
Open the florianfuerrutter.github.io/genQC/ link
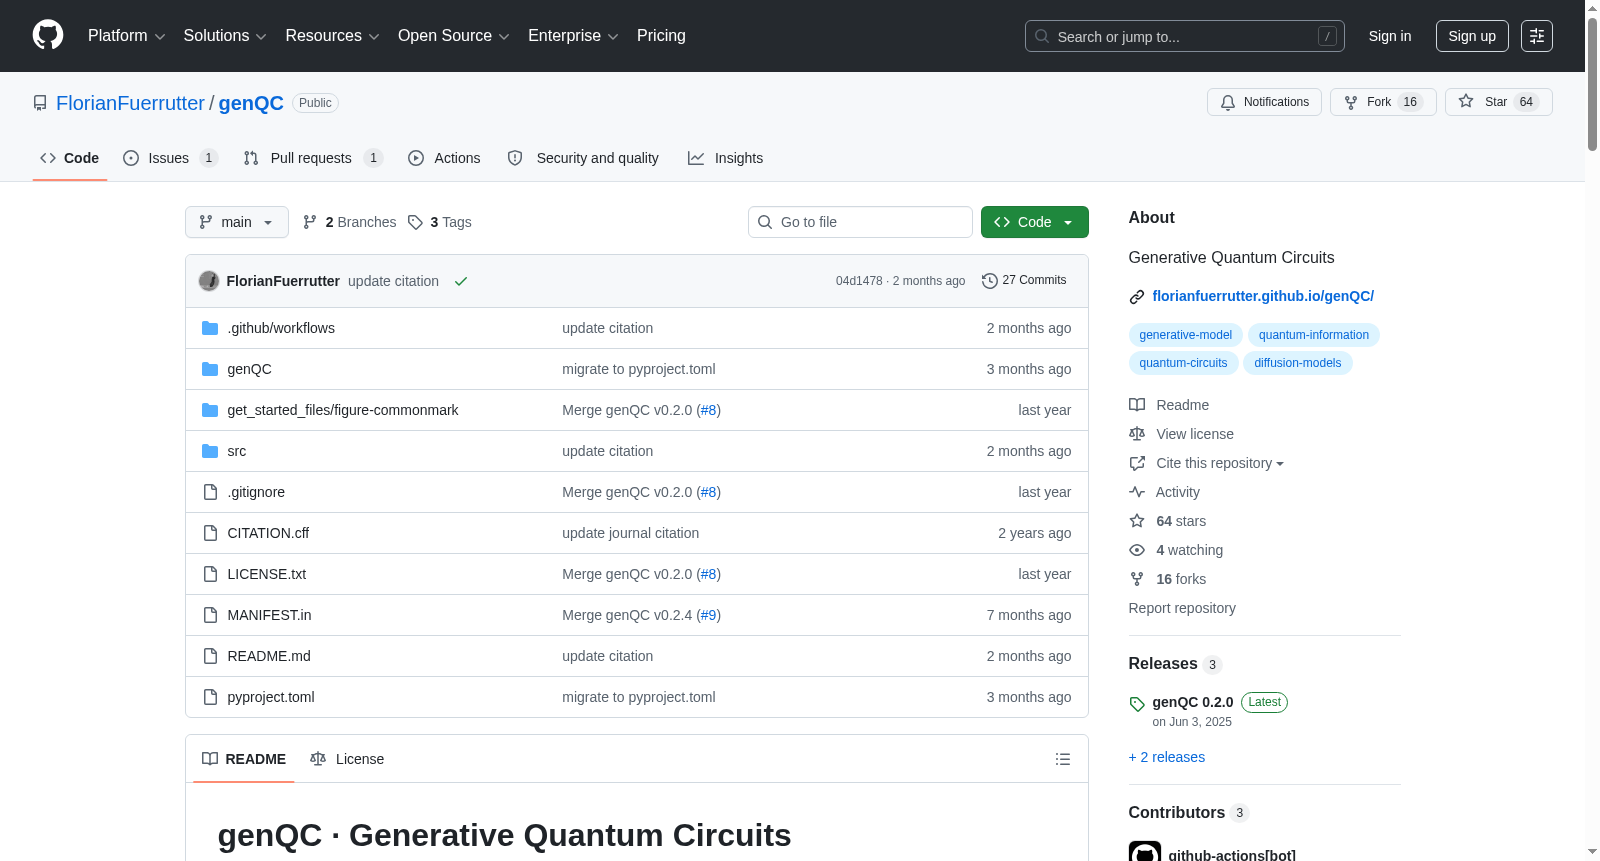[x=1263, y=296]
